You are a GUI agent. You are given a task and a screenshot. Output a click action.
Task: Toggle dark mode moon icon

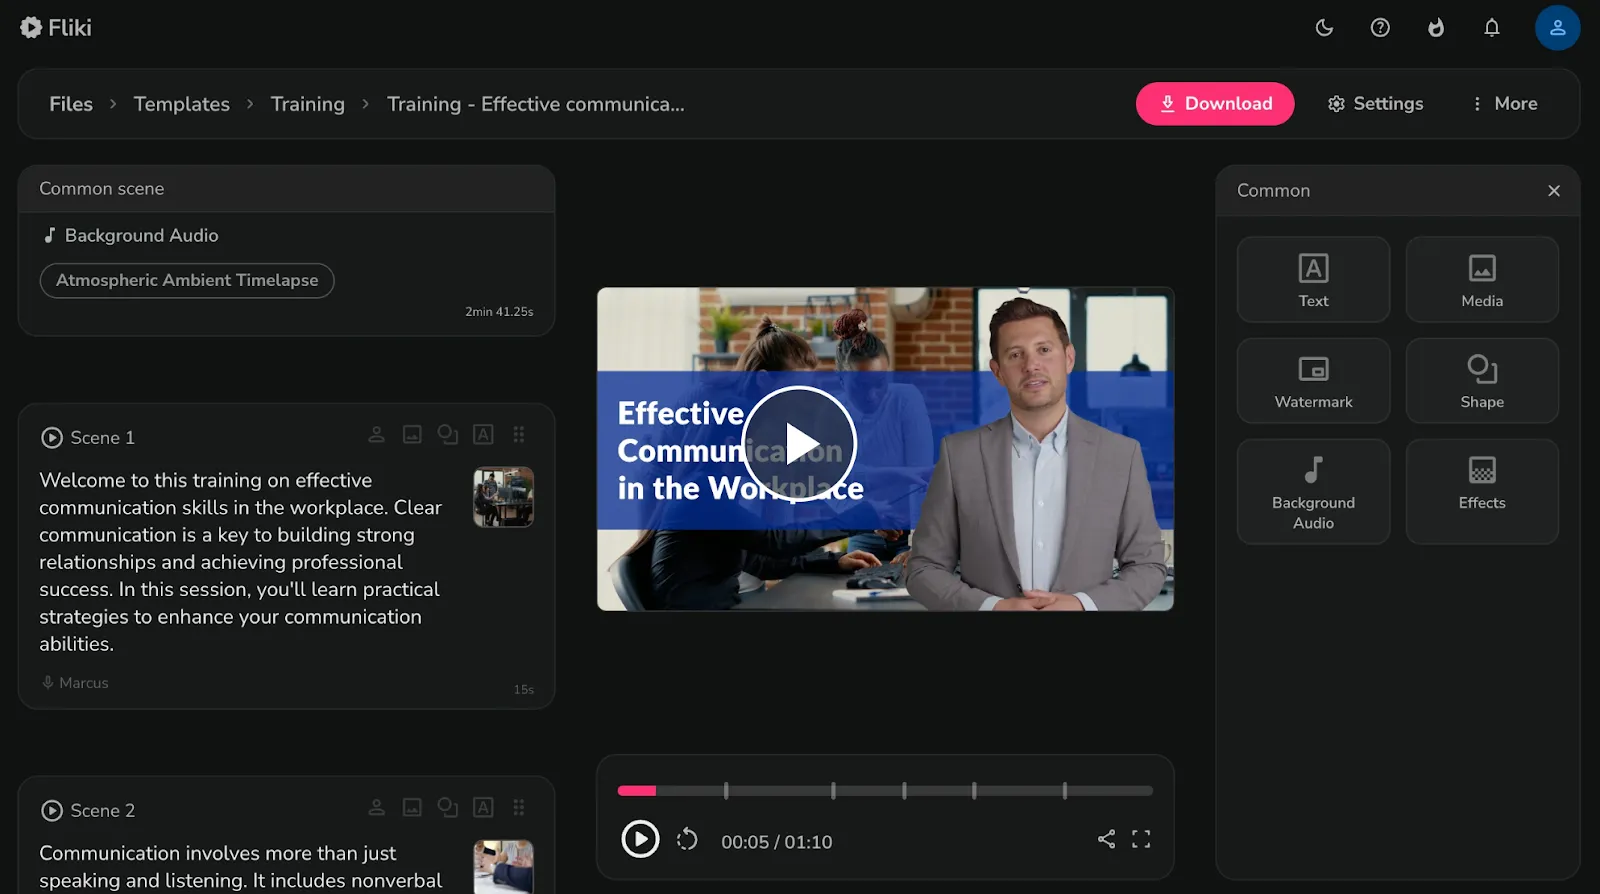tap(1324, 28)
